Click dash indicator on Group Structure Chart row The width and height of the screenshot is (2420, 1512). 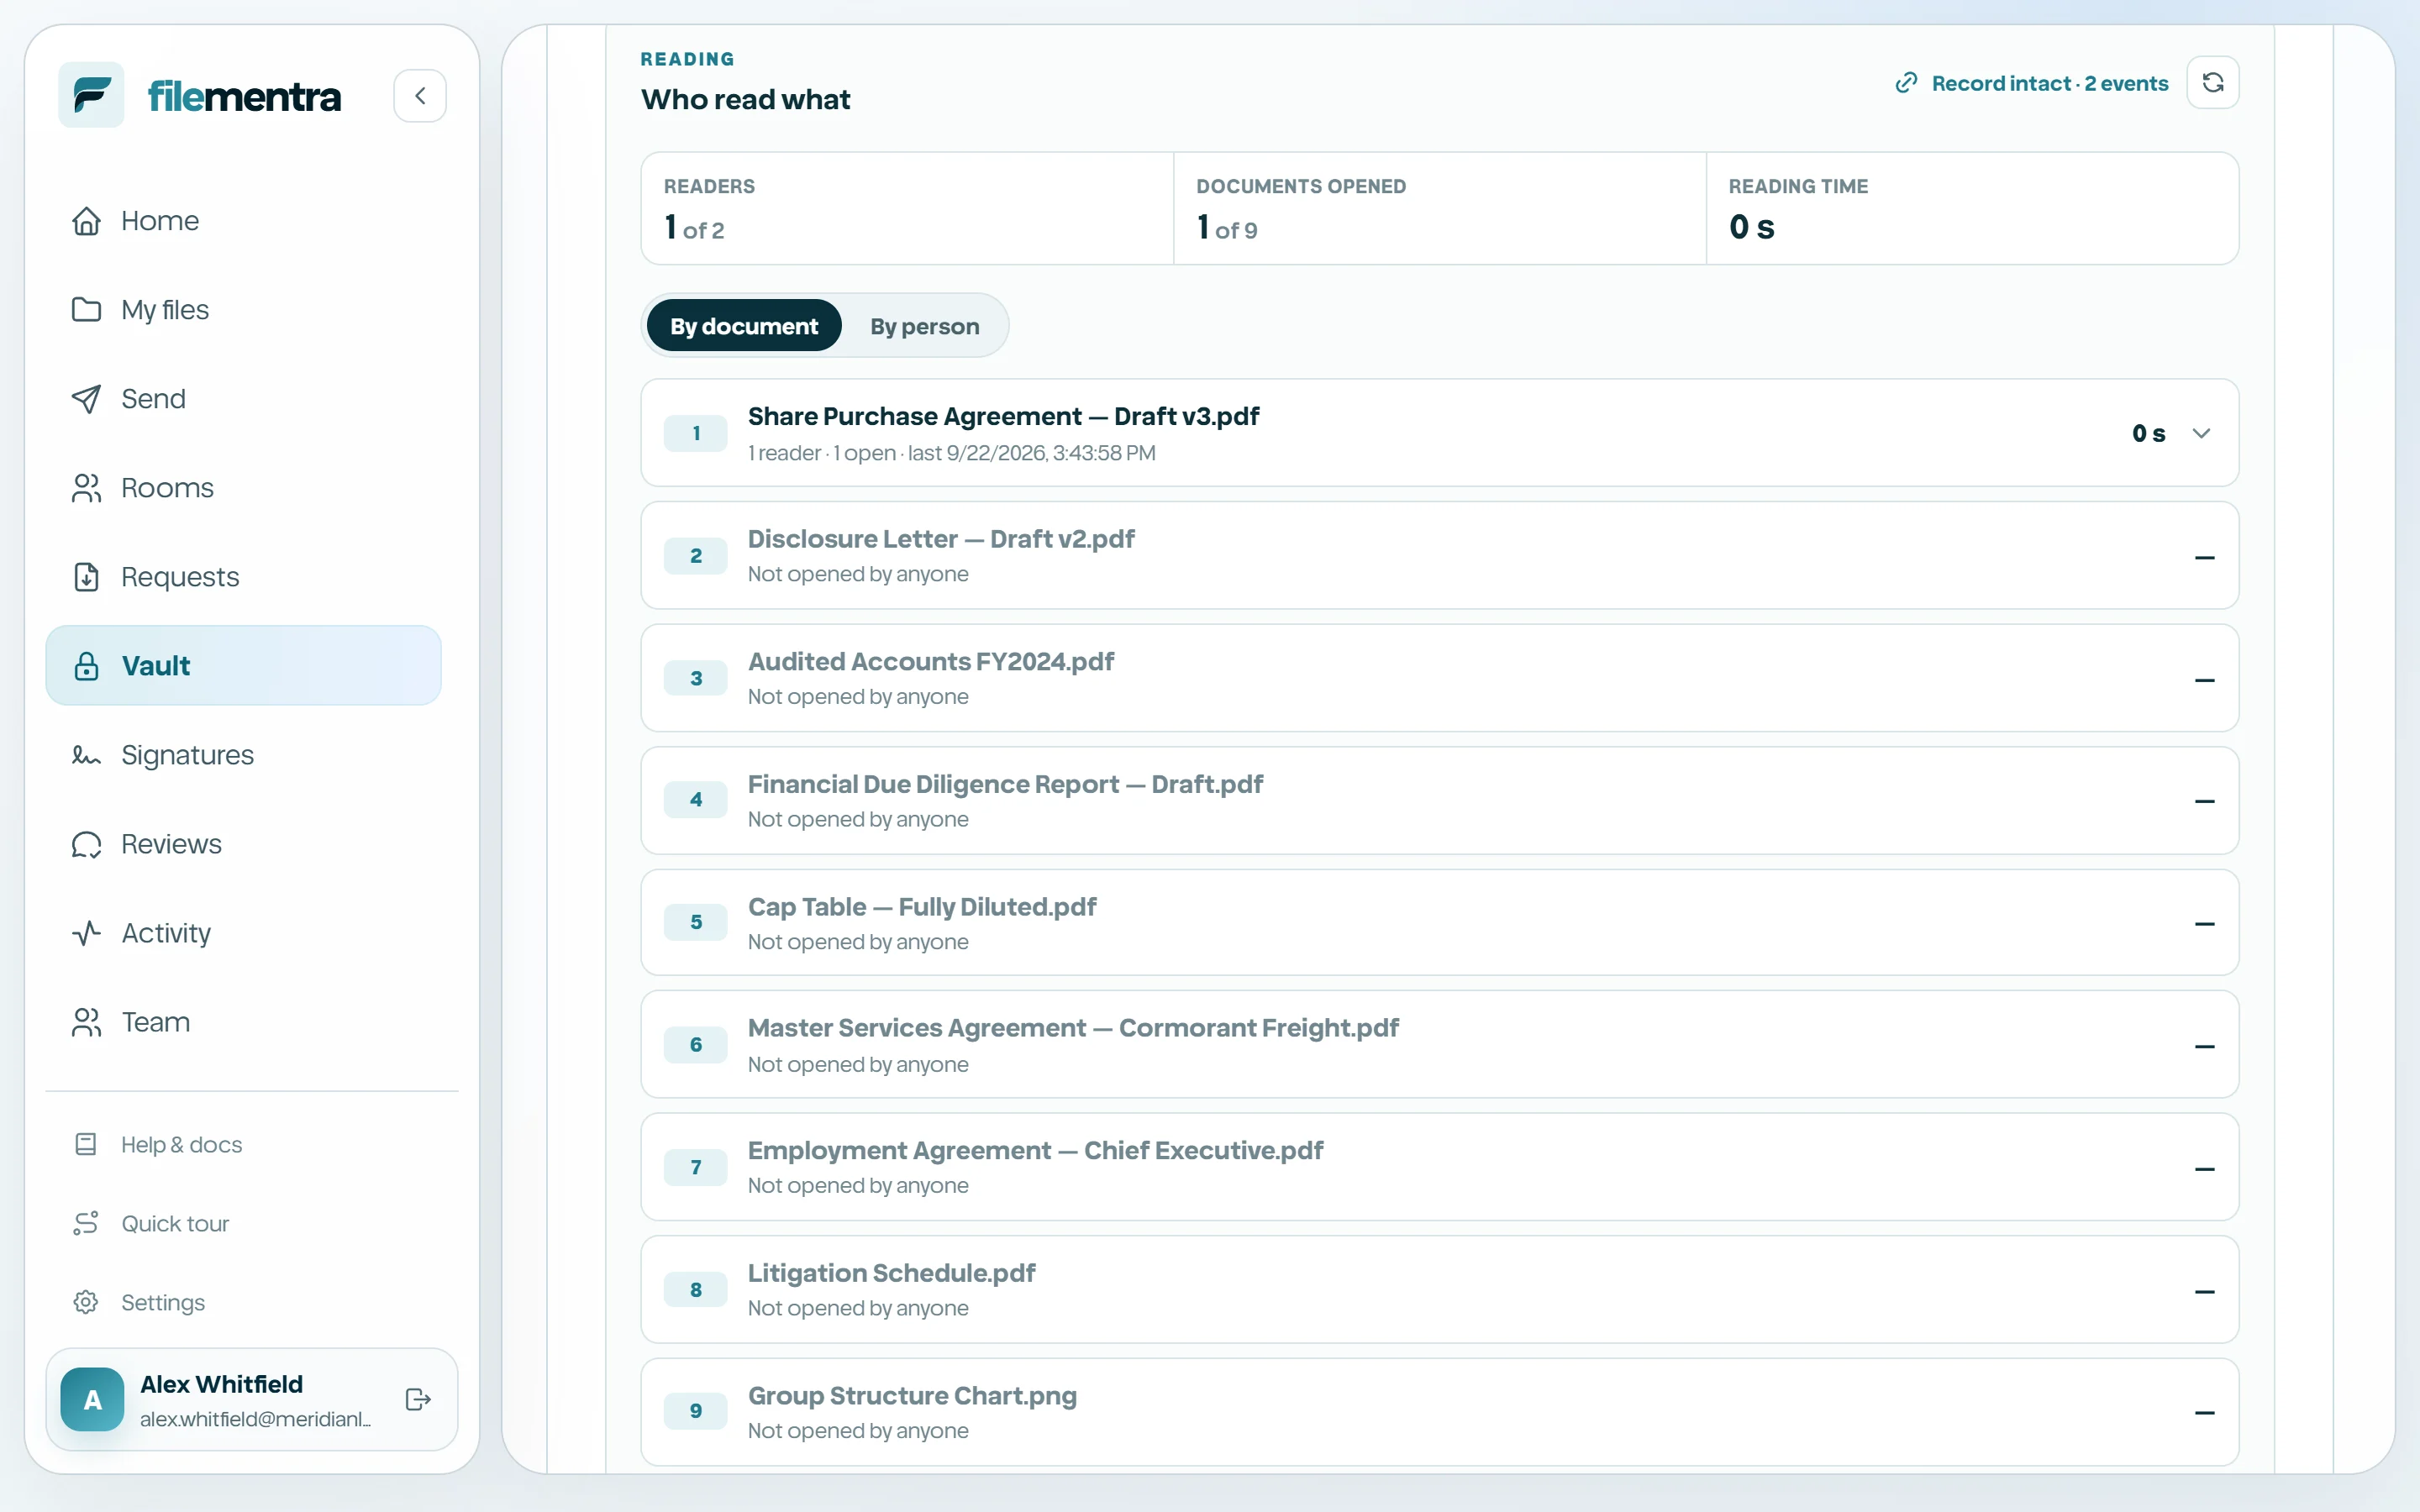pyautogui.click(x=2204, y=1413)
